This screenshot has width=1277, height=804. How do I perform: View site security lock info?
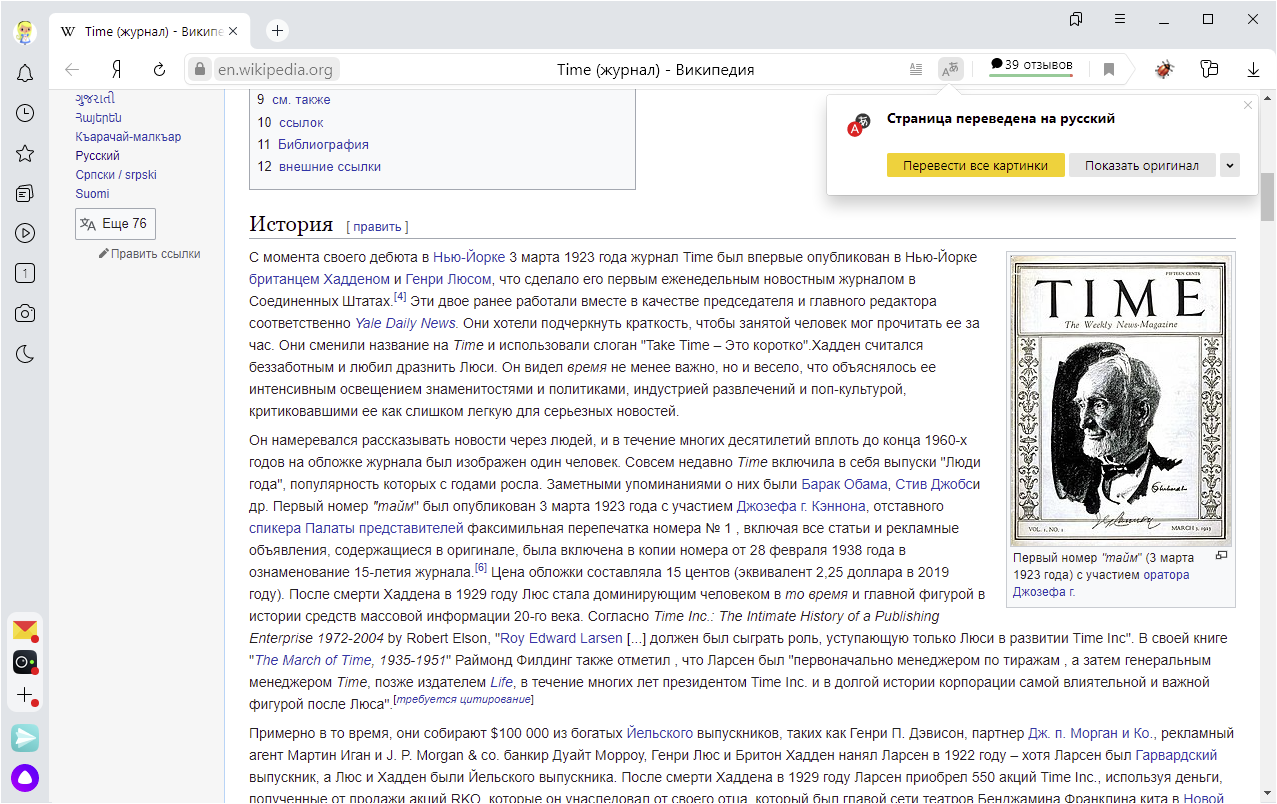point(199,70)
